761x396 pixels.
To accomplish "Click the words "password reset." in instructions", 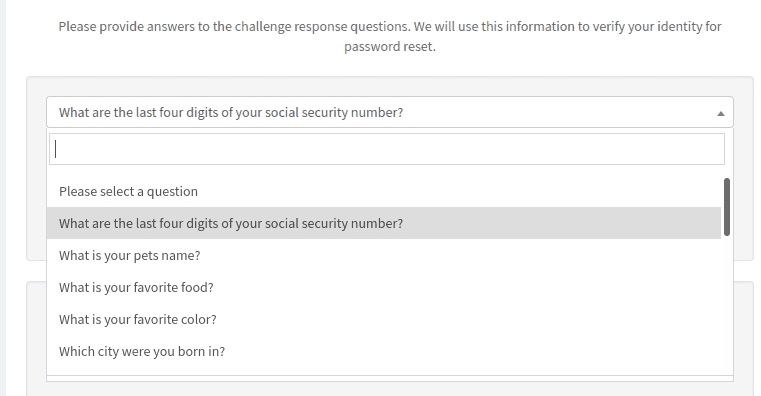I will tap(390, 47).
